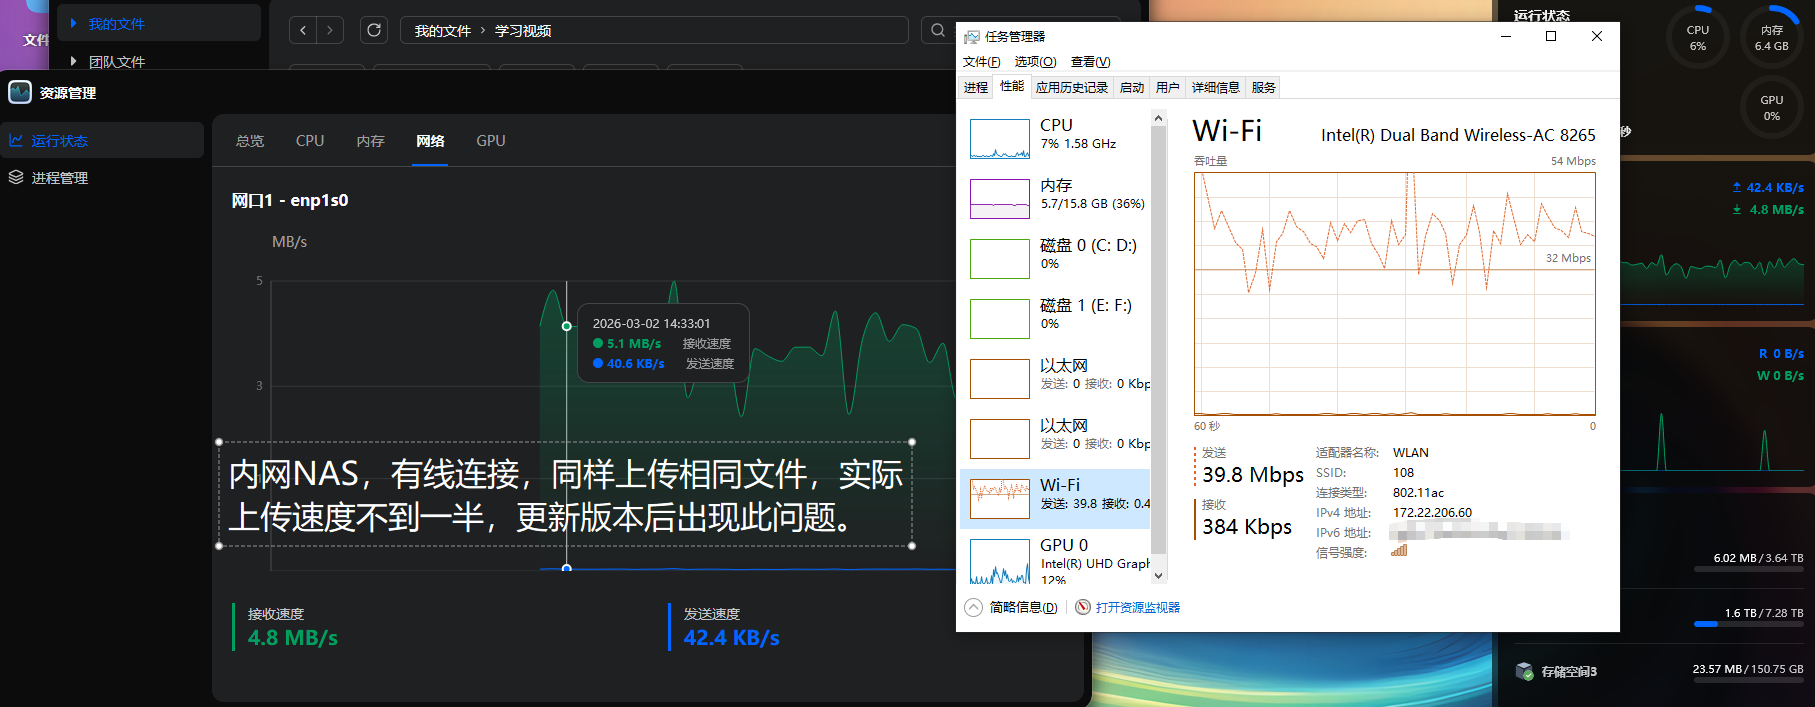Click the 1.6 TB / 7.28 TB usage bar

[1749, 624]
